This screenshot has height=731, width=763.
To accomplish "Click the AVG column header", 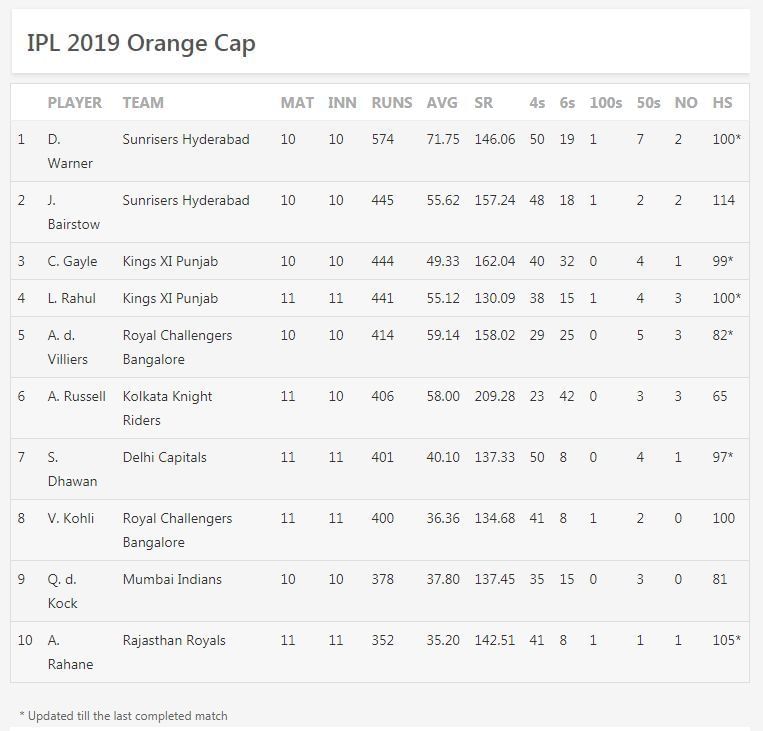I will coord(442,102).
